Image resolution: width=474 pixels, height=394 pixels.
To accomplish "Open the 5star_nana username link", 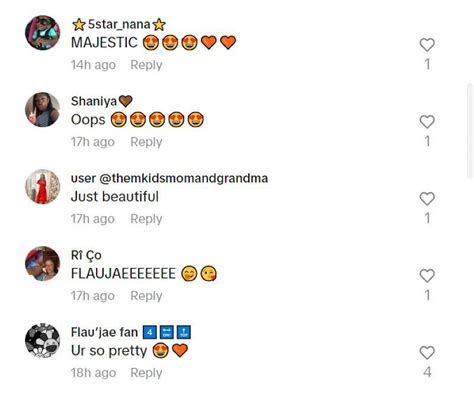I will (x=119, y=24).
